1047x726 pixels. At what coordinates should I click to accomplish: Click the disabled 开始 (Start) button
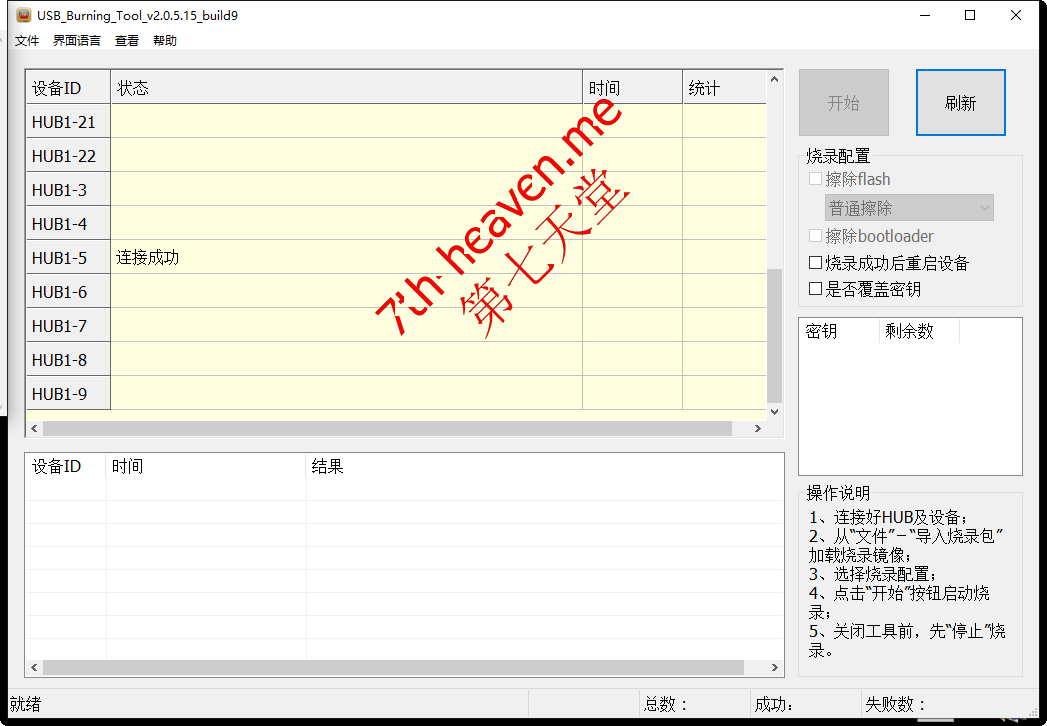tap(842, 102)
